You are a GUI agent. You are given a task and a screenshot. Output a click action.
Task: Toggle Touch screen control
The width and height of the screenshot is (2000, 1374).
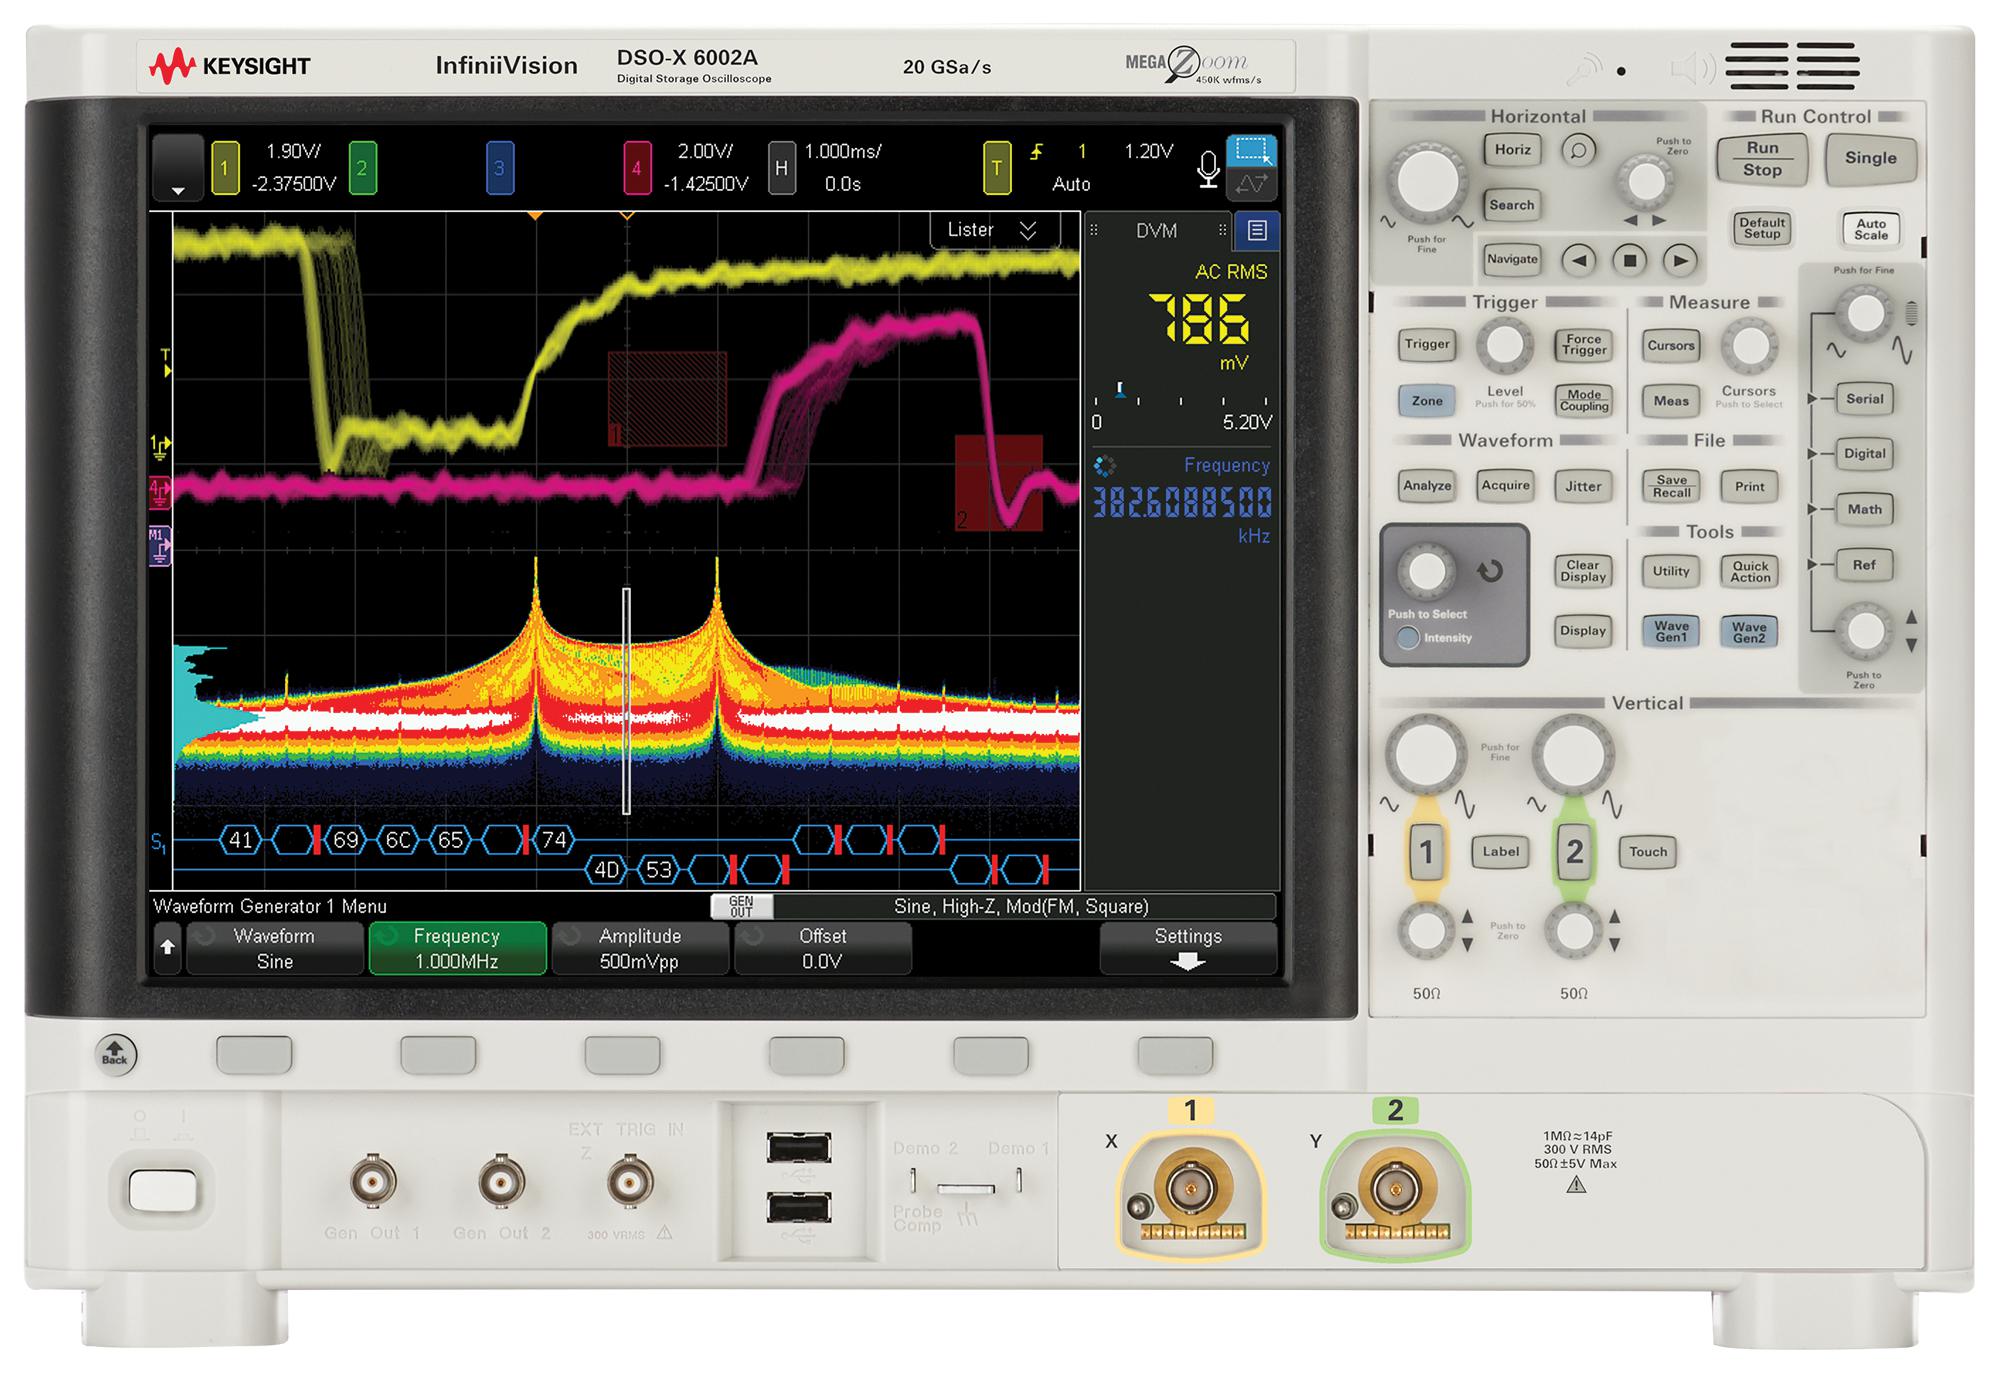click(1647, 851)
